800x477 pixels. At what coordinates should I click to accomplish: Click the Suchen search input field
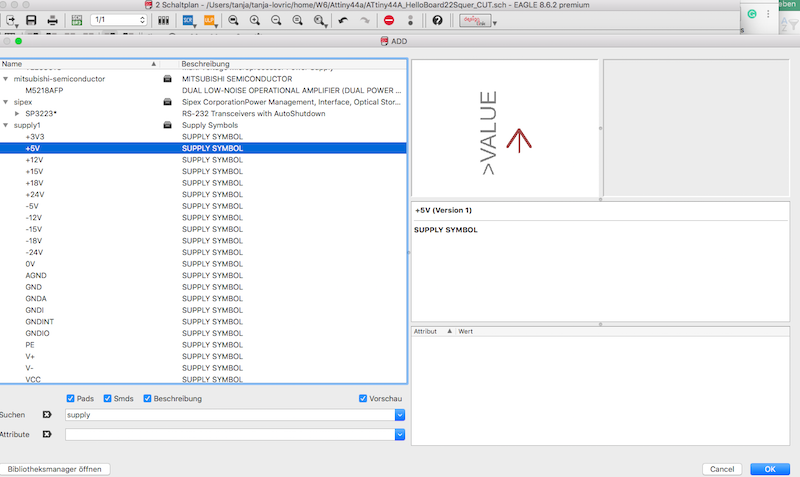pos(230,415)
